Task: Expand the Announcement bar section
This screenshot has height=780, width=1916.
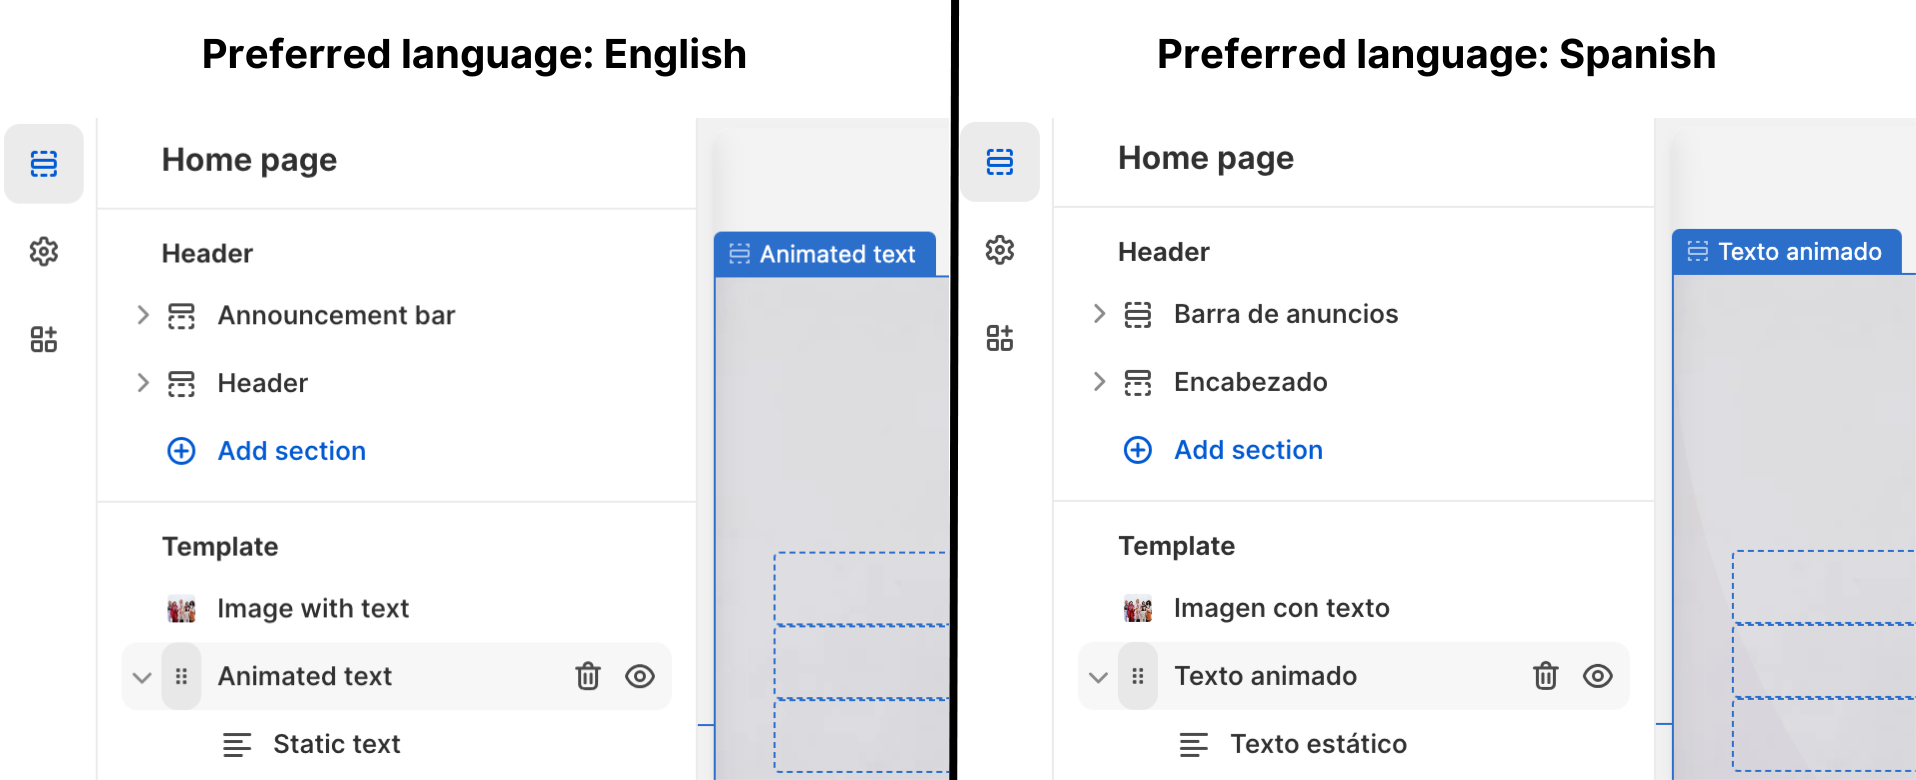Action: 143,316
